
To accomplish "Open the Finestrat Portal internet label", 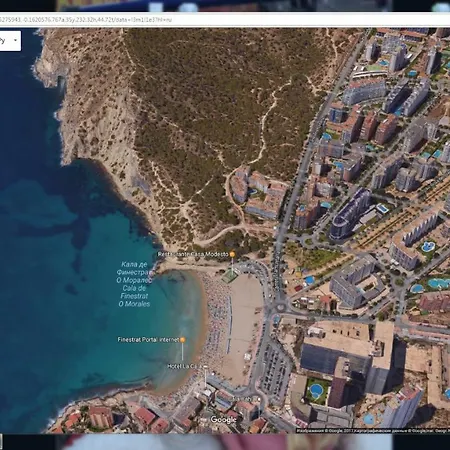I will (148, 340).
